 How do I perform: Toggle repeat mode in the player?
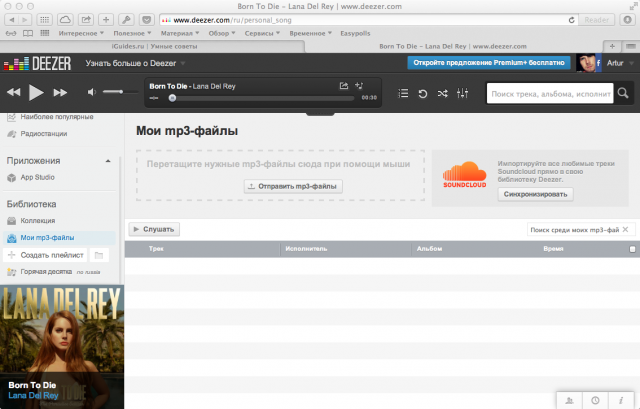(x=423, y=93)
